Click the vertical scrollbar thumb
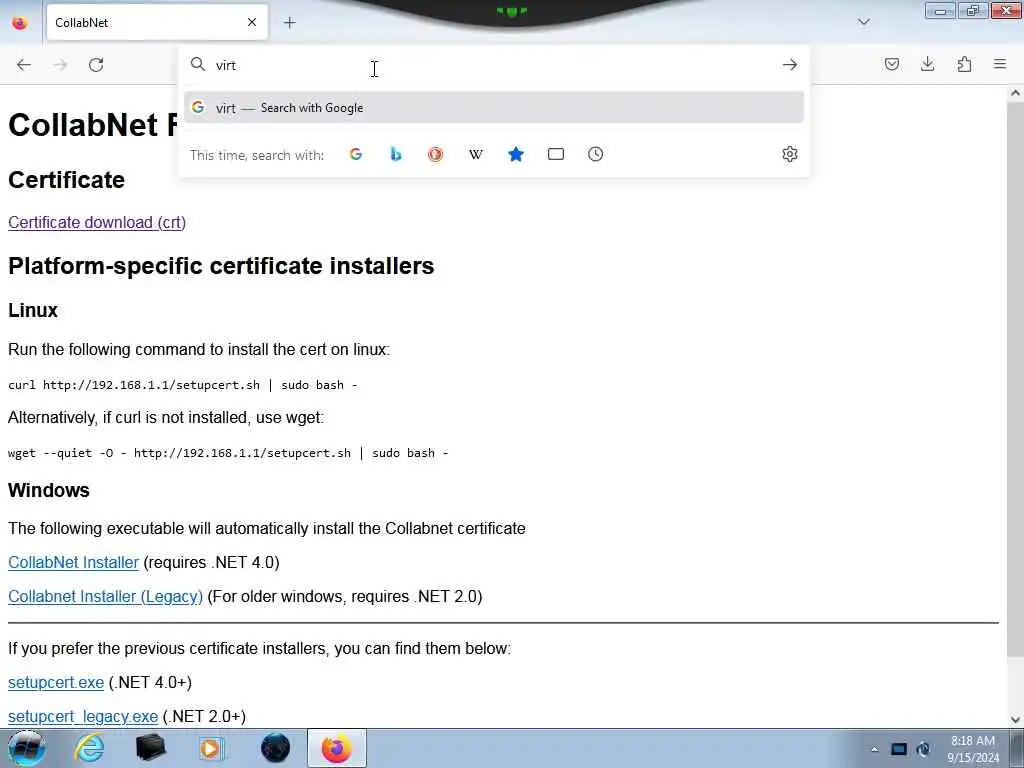The height and width of the screenshot is (768, 1024). [1015, 379]
